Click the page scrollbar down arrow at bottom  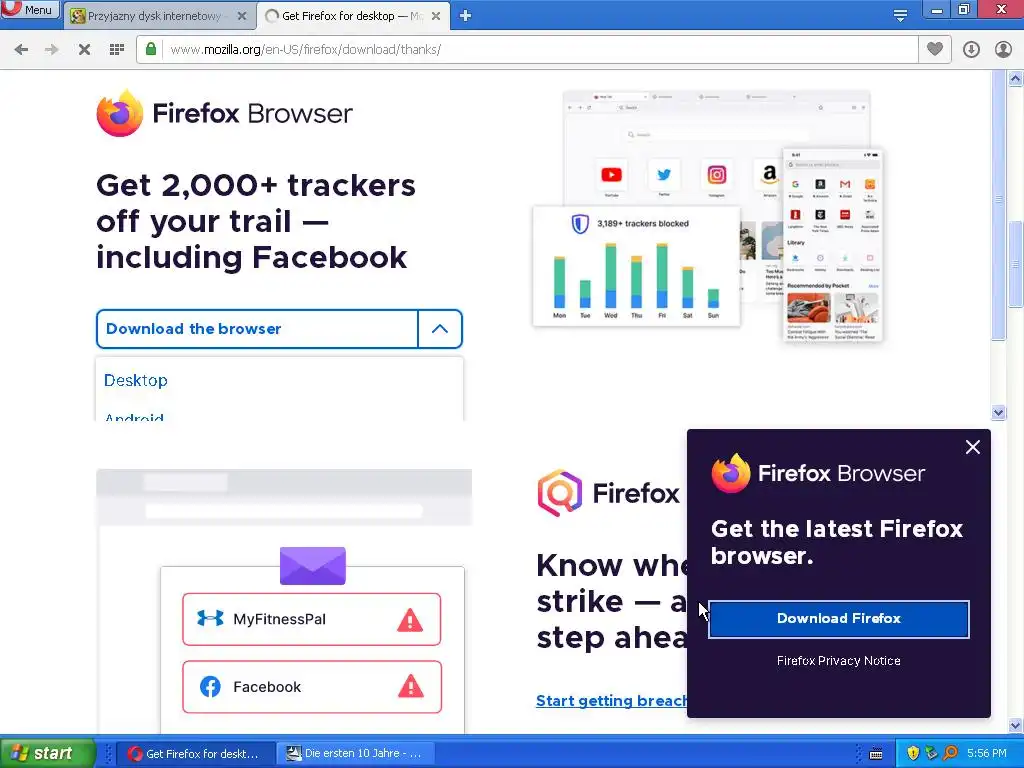tap(1016, 725)
